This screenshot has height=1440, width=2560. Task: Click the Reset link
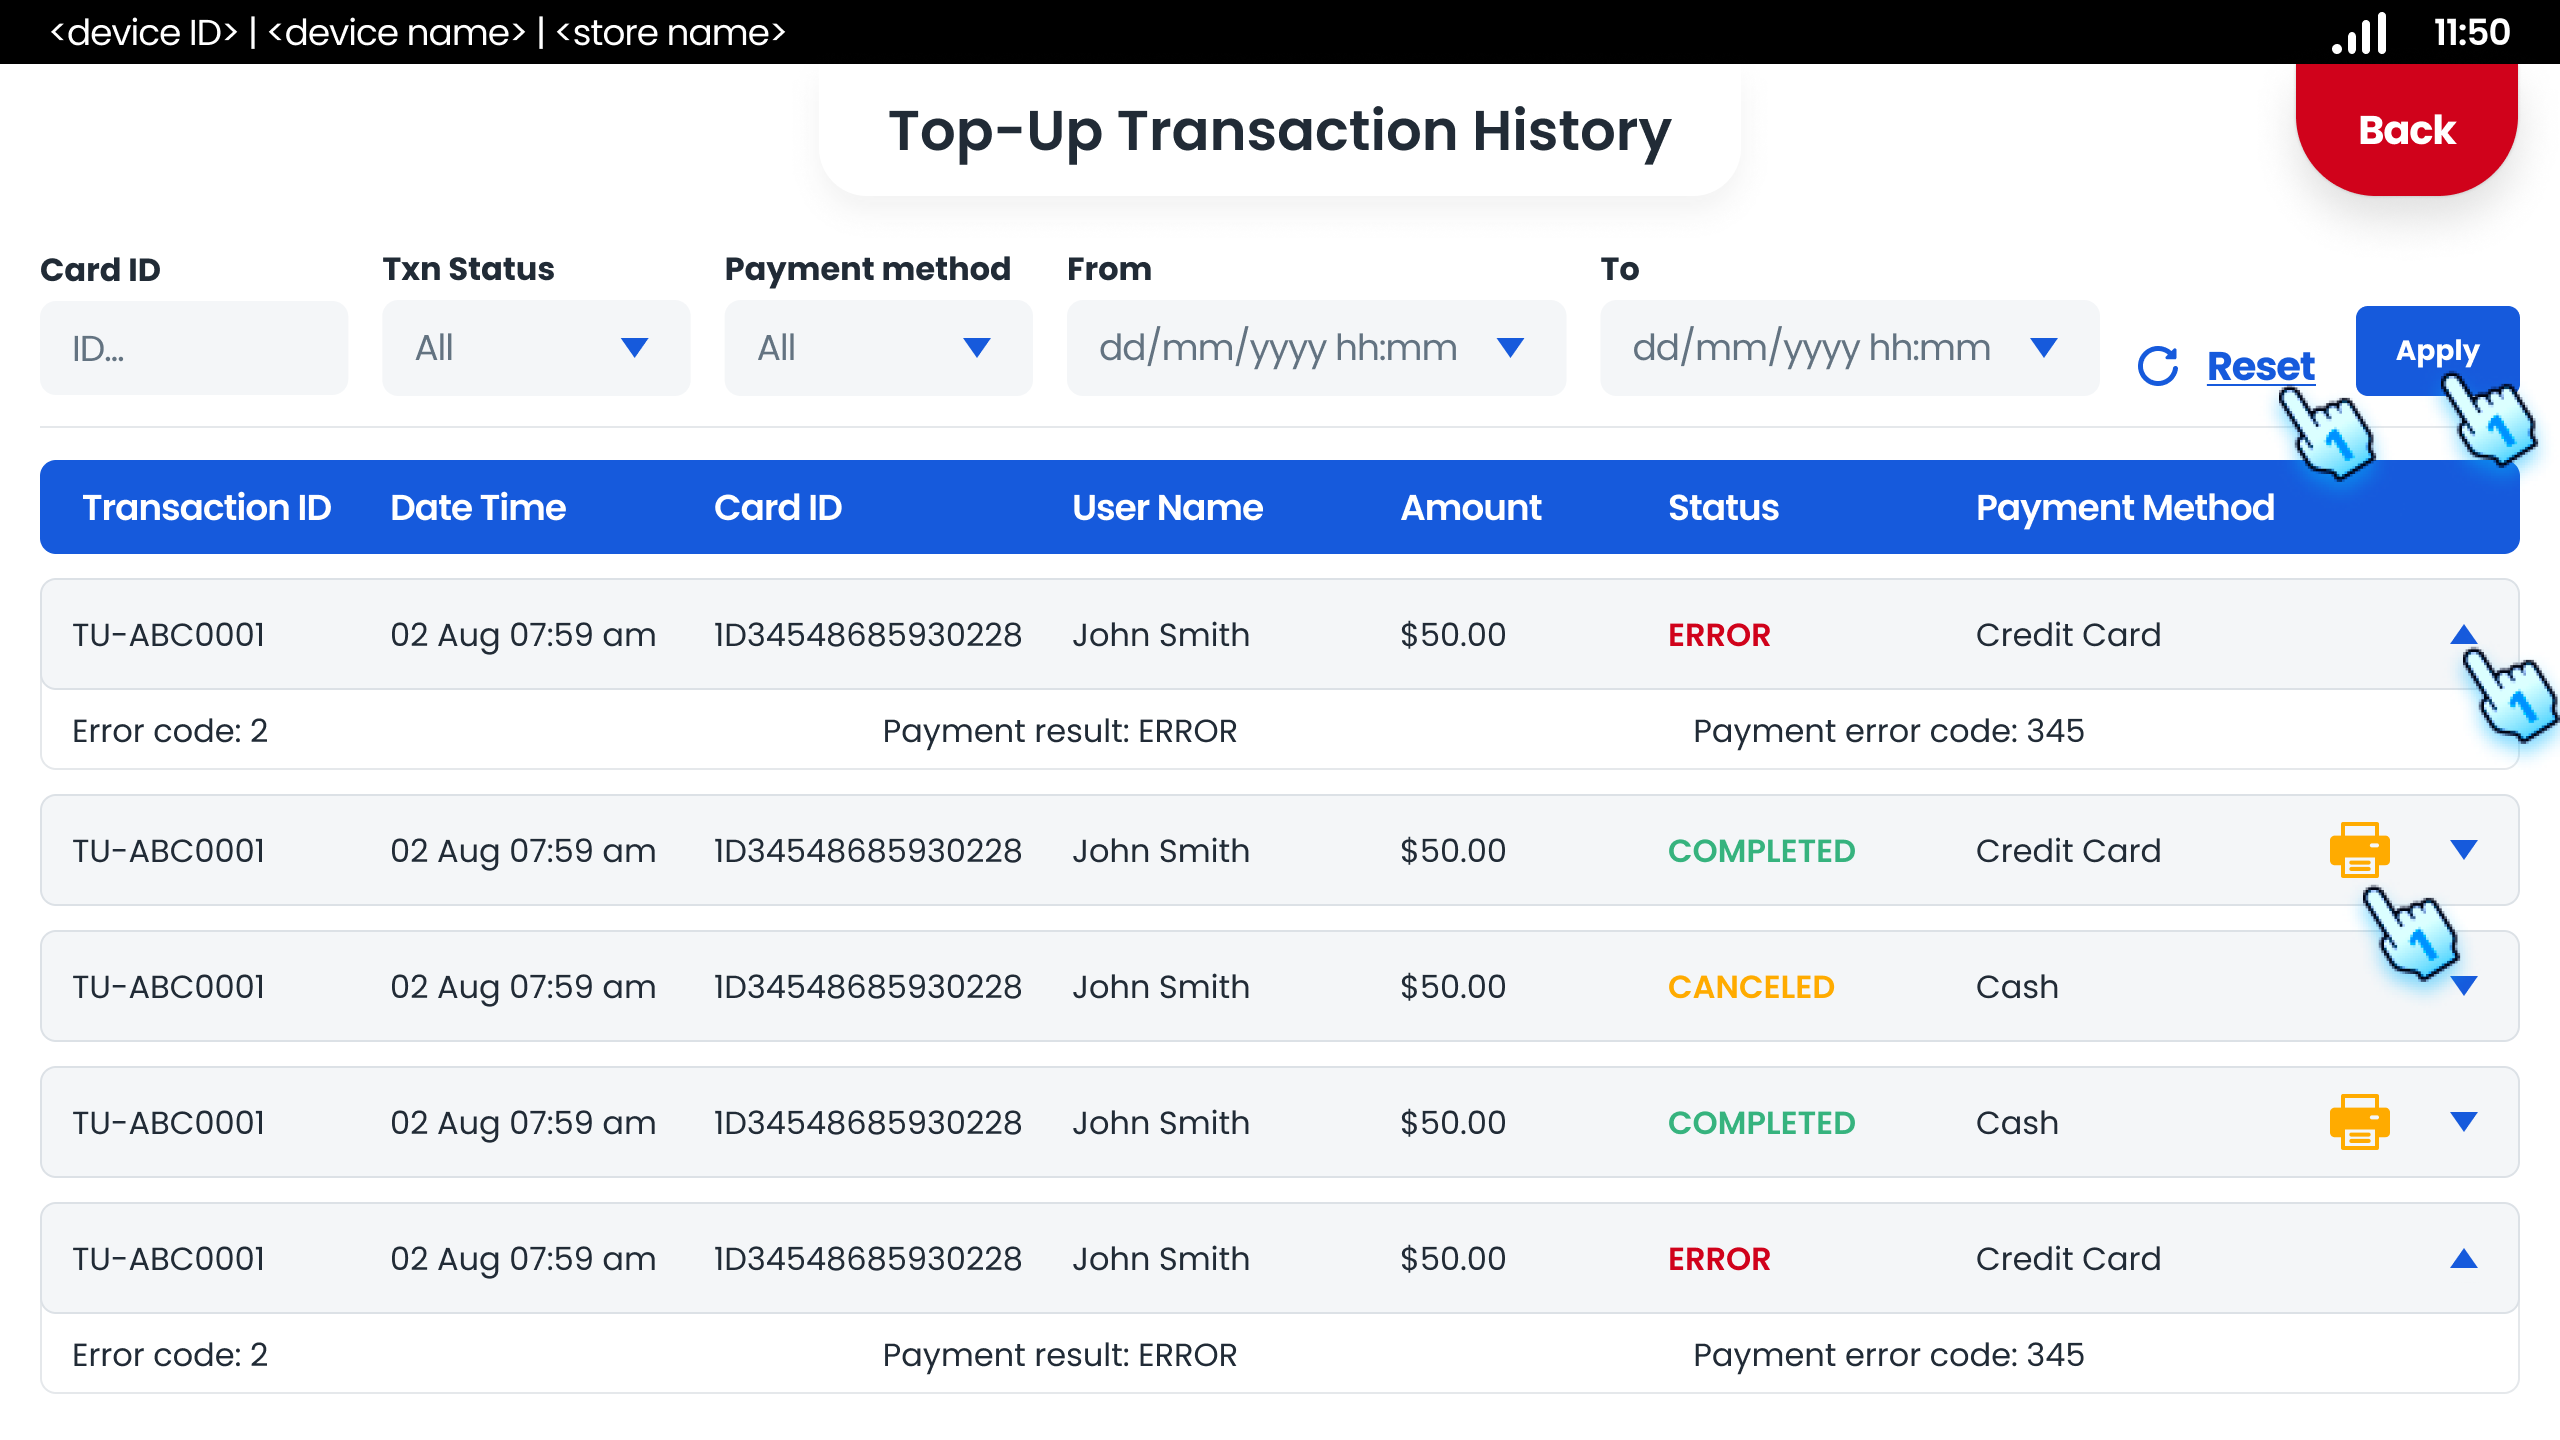[x=2259, y=366]
